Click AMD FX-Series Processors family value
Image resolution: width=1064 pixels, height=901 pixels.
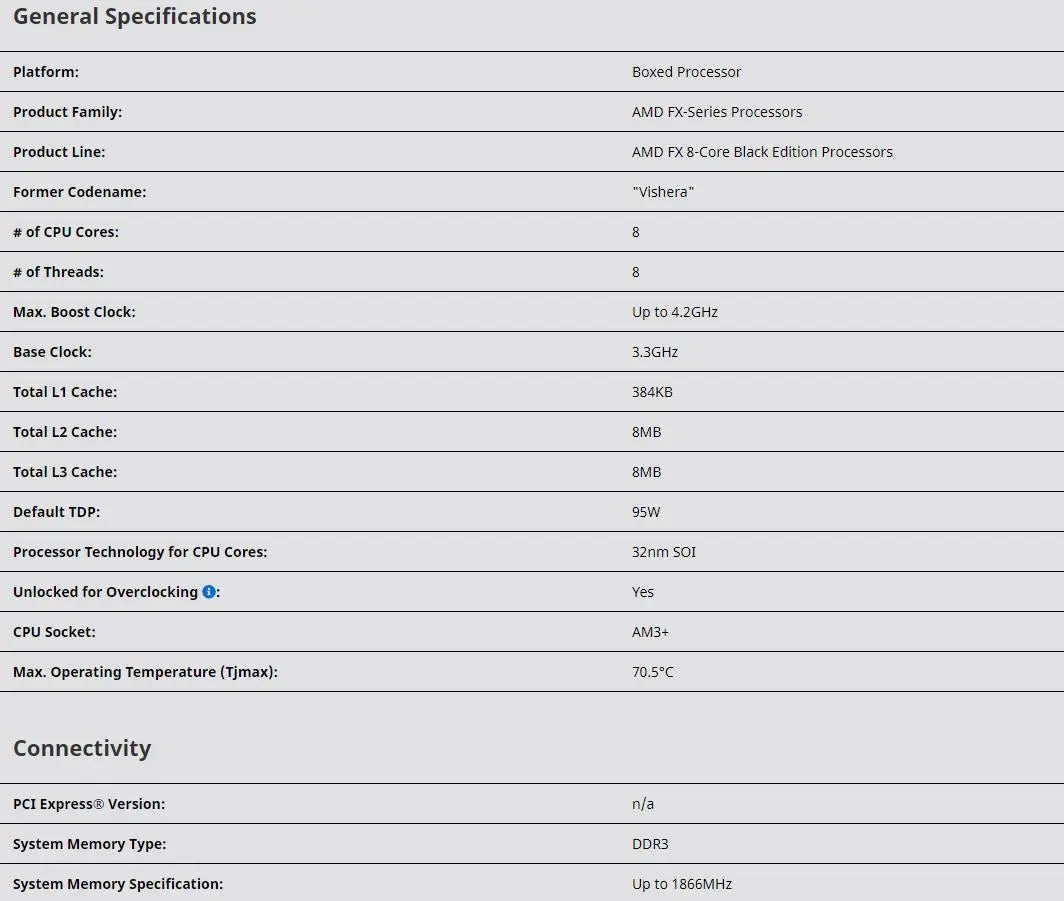click(717, 112)
